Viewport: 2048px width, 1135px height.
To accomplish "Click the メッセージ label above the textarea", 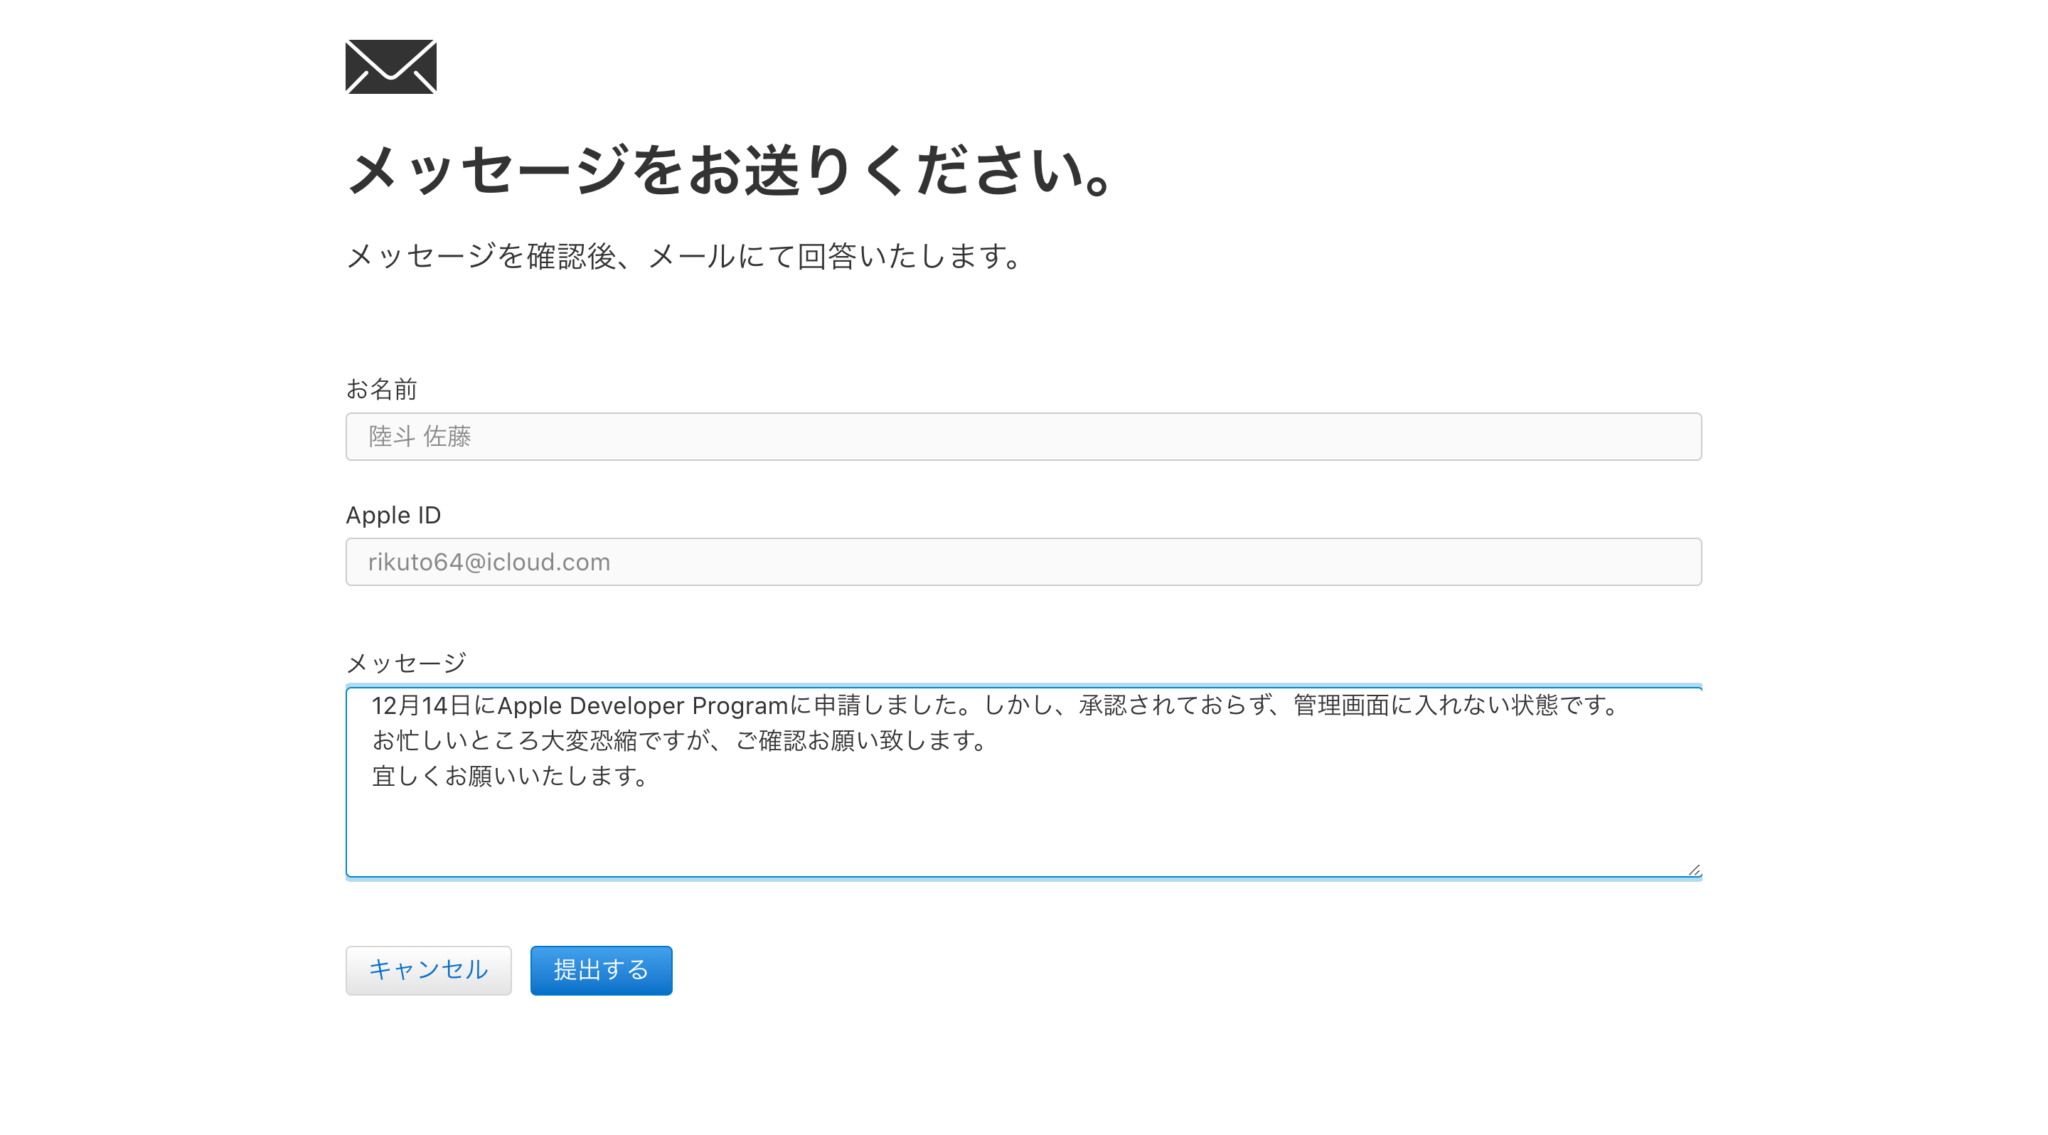I will (x=405, y=661).
